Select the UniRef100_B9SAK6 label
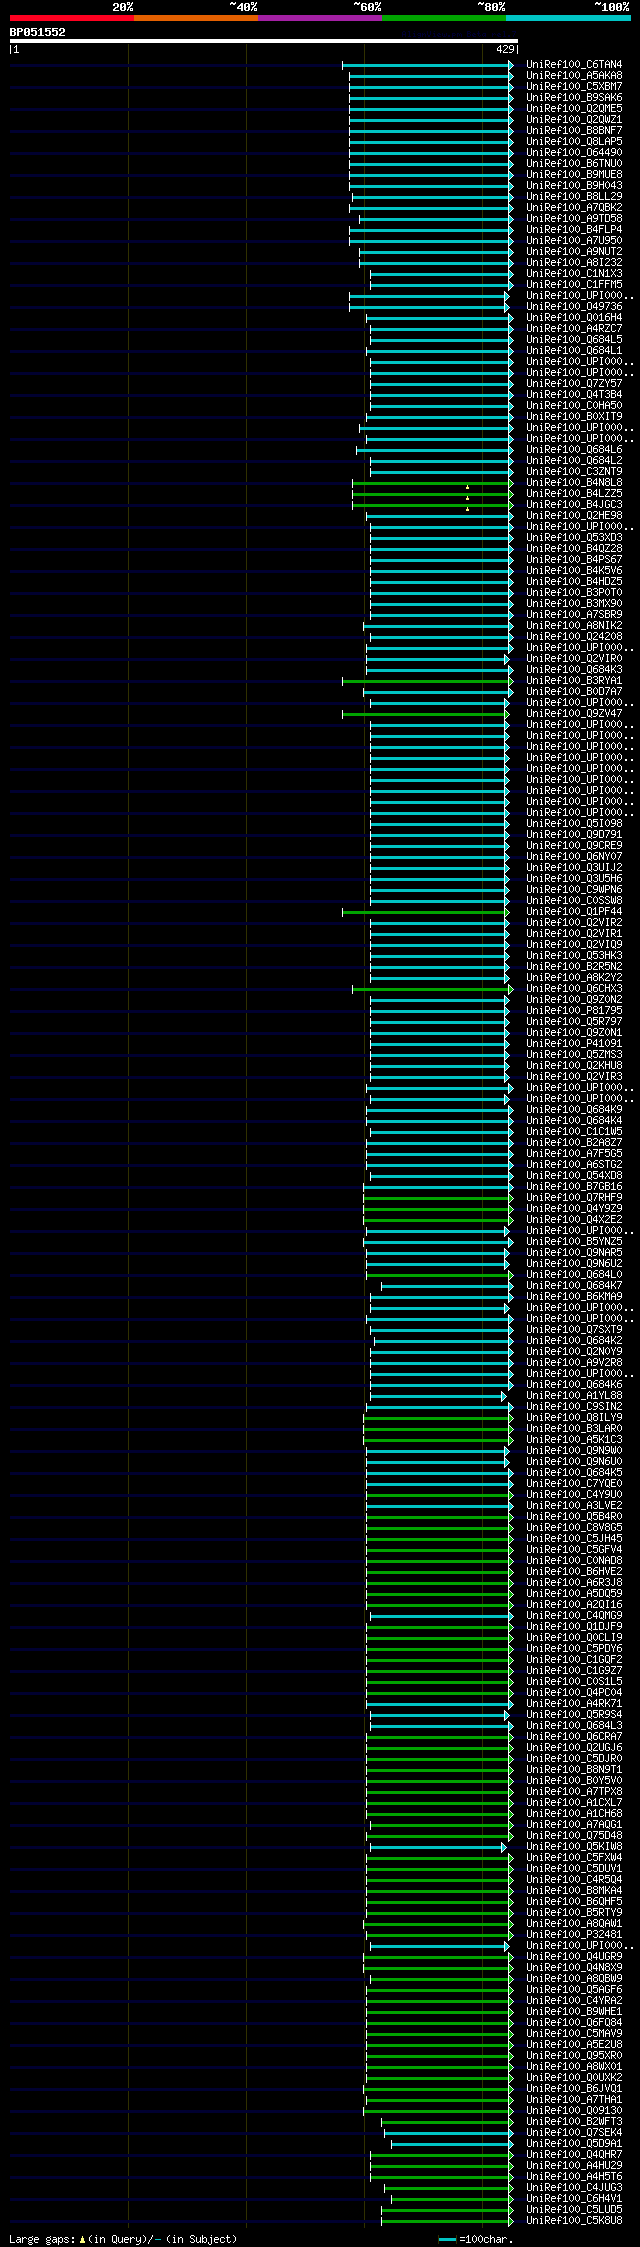640x2247 pixels. pos(574,98)
